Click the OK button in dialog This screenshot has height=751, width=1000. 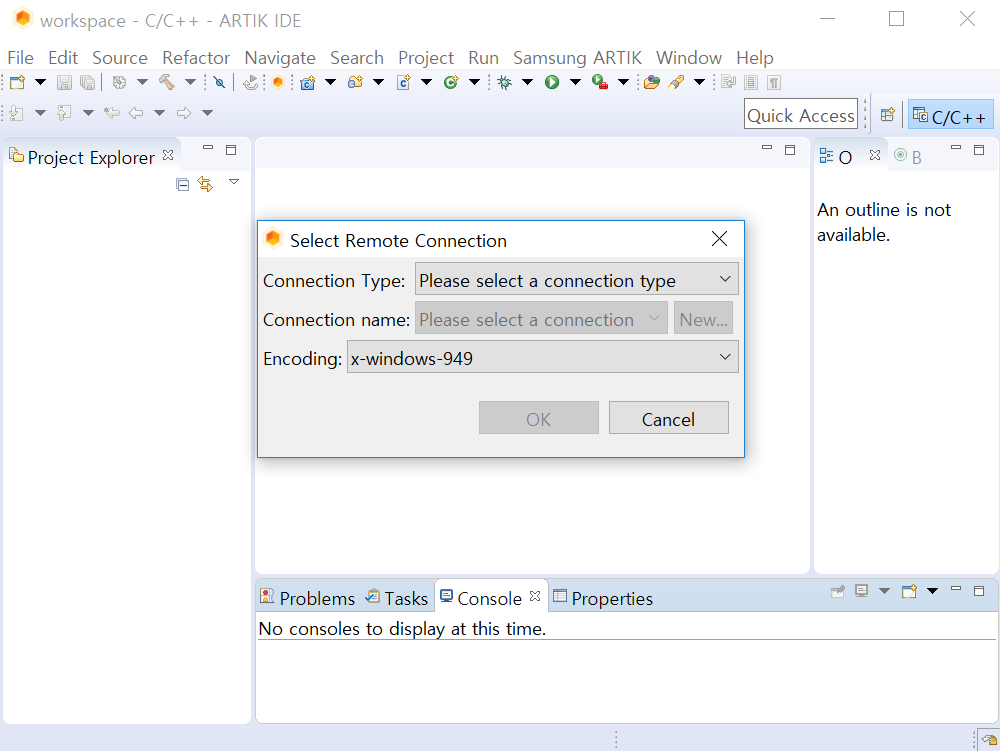pyautogui.click(x=538, y=418)
